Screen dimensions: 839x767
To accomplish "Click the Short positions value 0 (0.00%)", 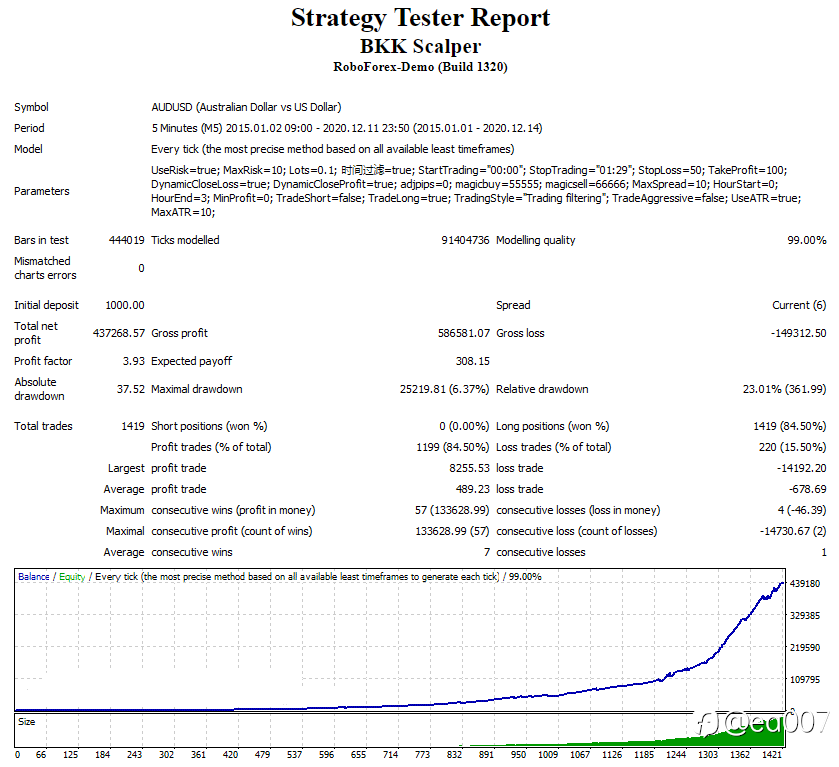I will pos(464,426).
